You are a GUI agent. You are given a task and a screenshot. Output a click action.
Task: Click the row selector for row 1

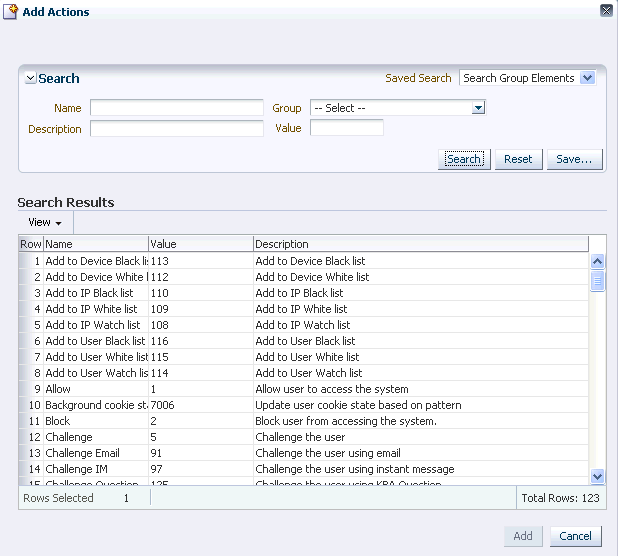pyautogui.click(x=31, y=261)
